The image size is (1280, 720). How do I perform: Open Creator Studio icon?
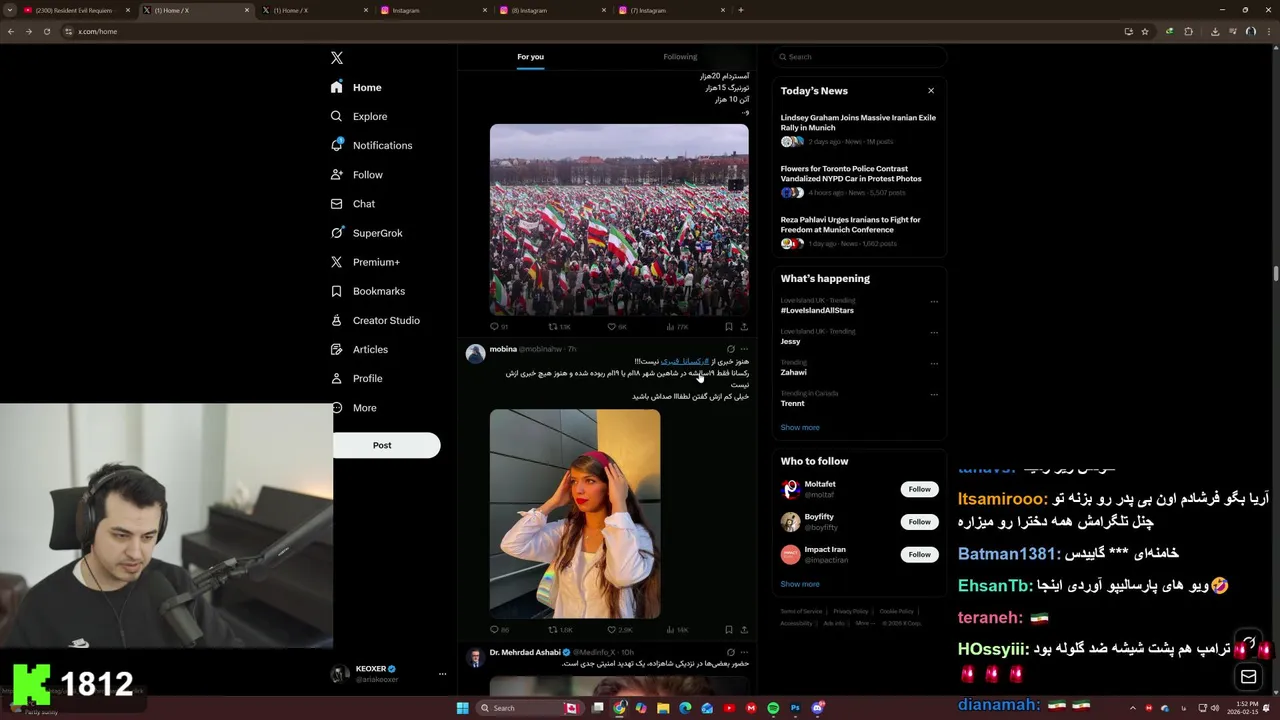337,320
